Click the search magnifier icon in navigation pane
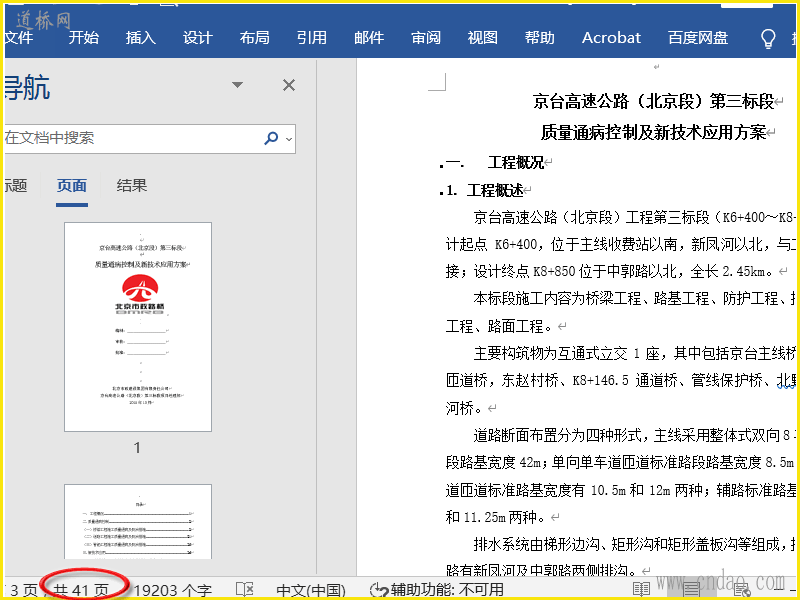 pos(271,138)
